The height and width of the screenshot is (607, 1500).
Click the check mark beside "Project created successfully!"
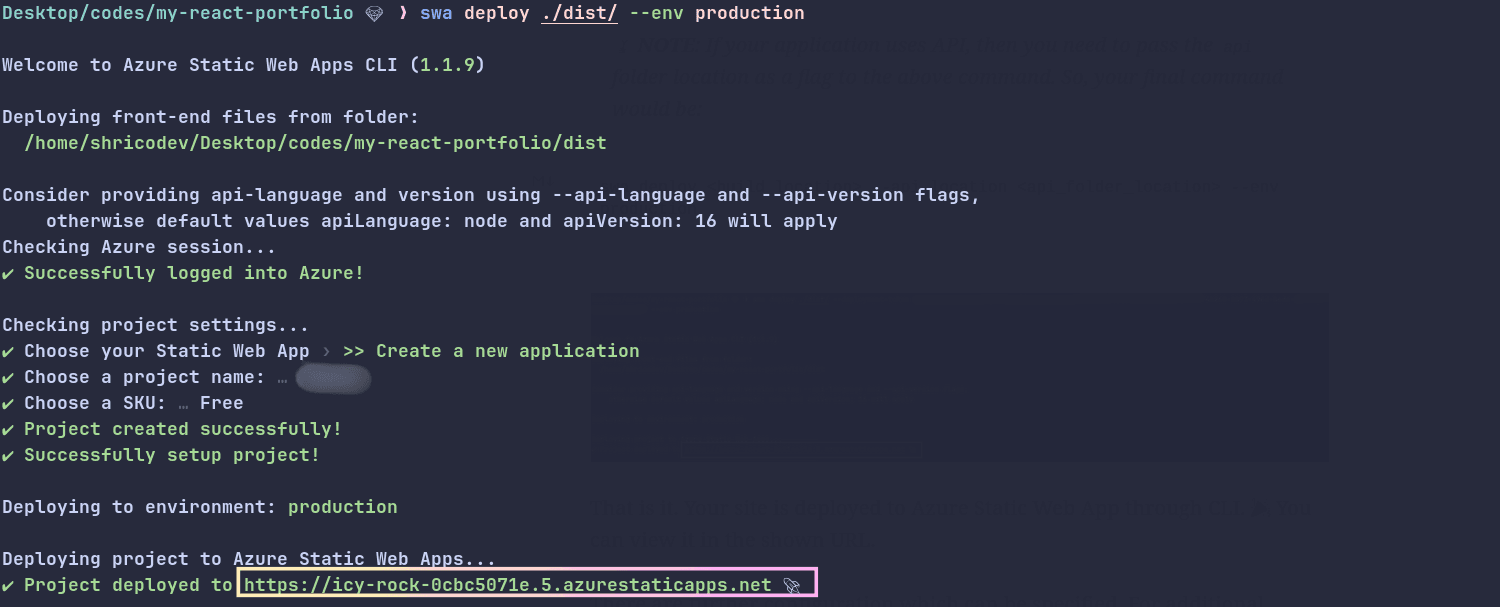pyautogui.click(x=8, y=429)
